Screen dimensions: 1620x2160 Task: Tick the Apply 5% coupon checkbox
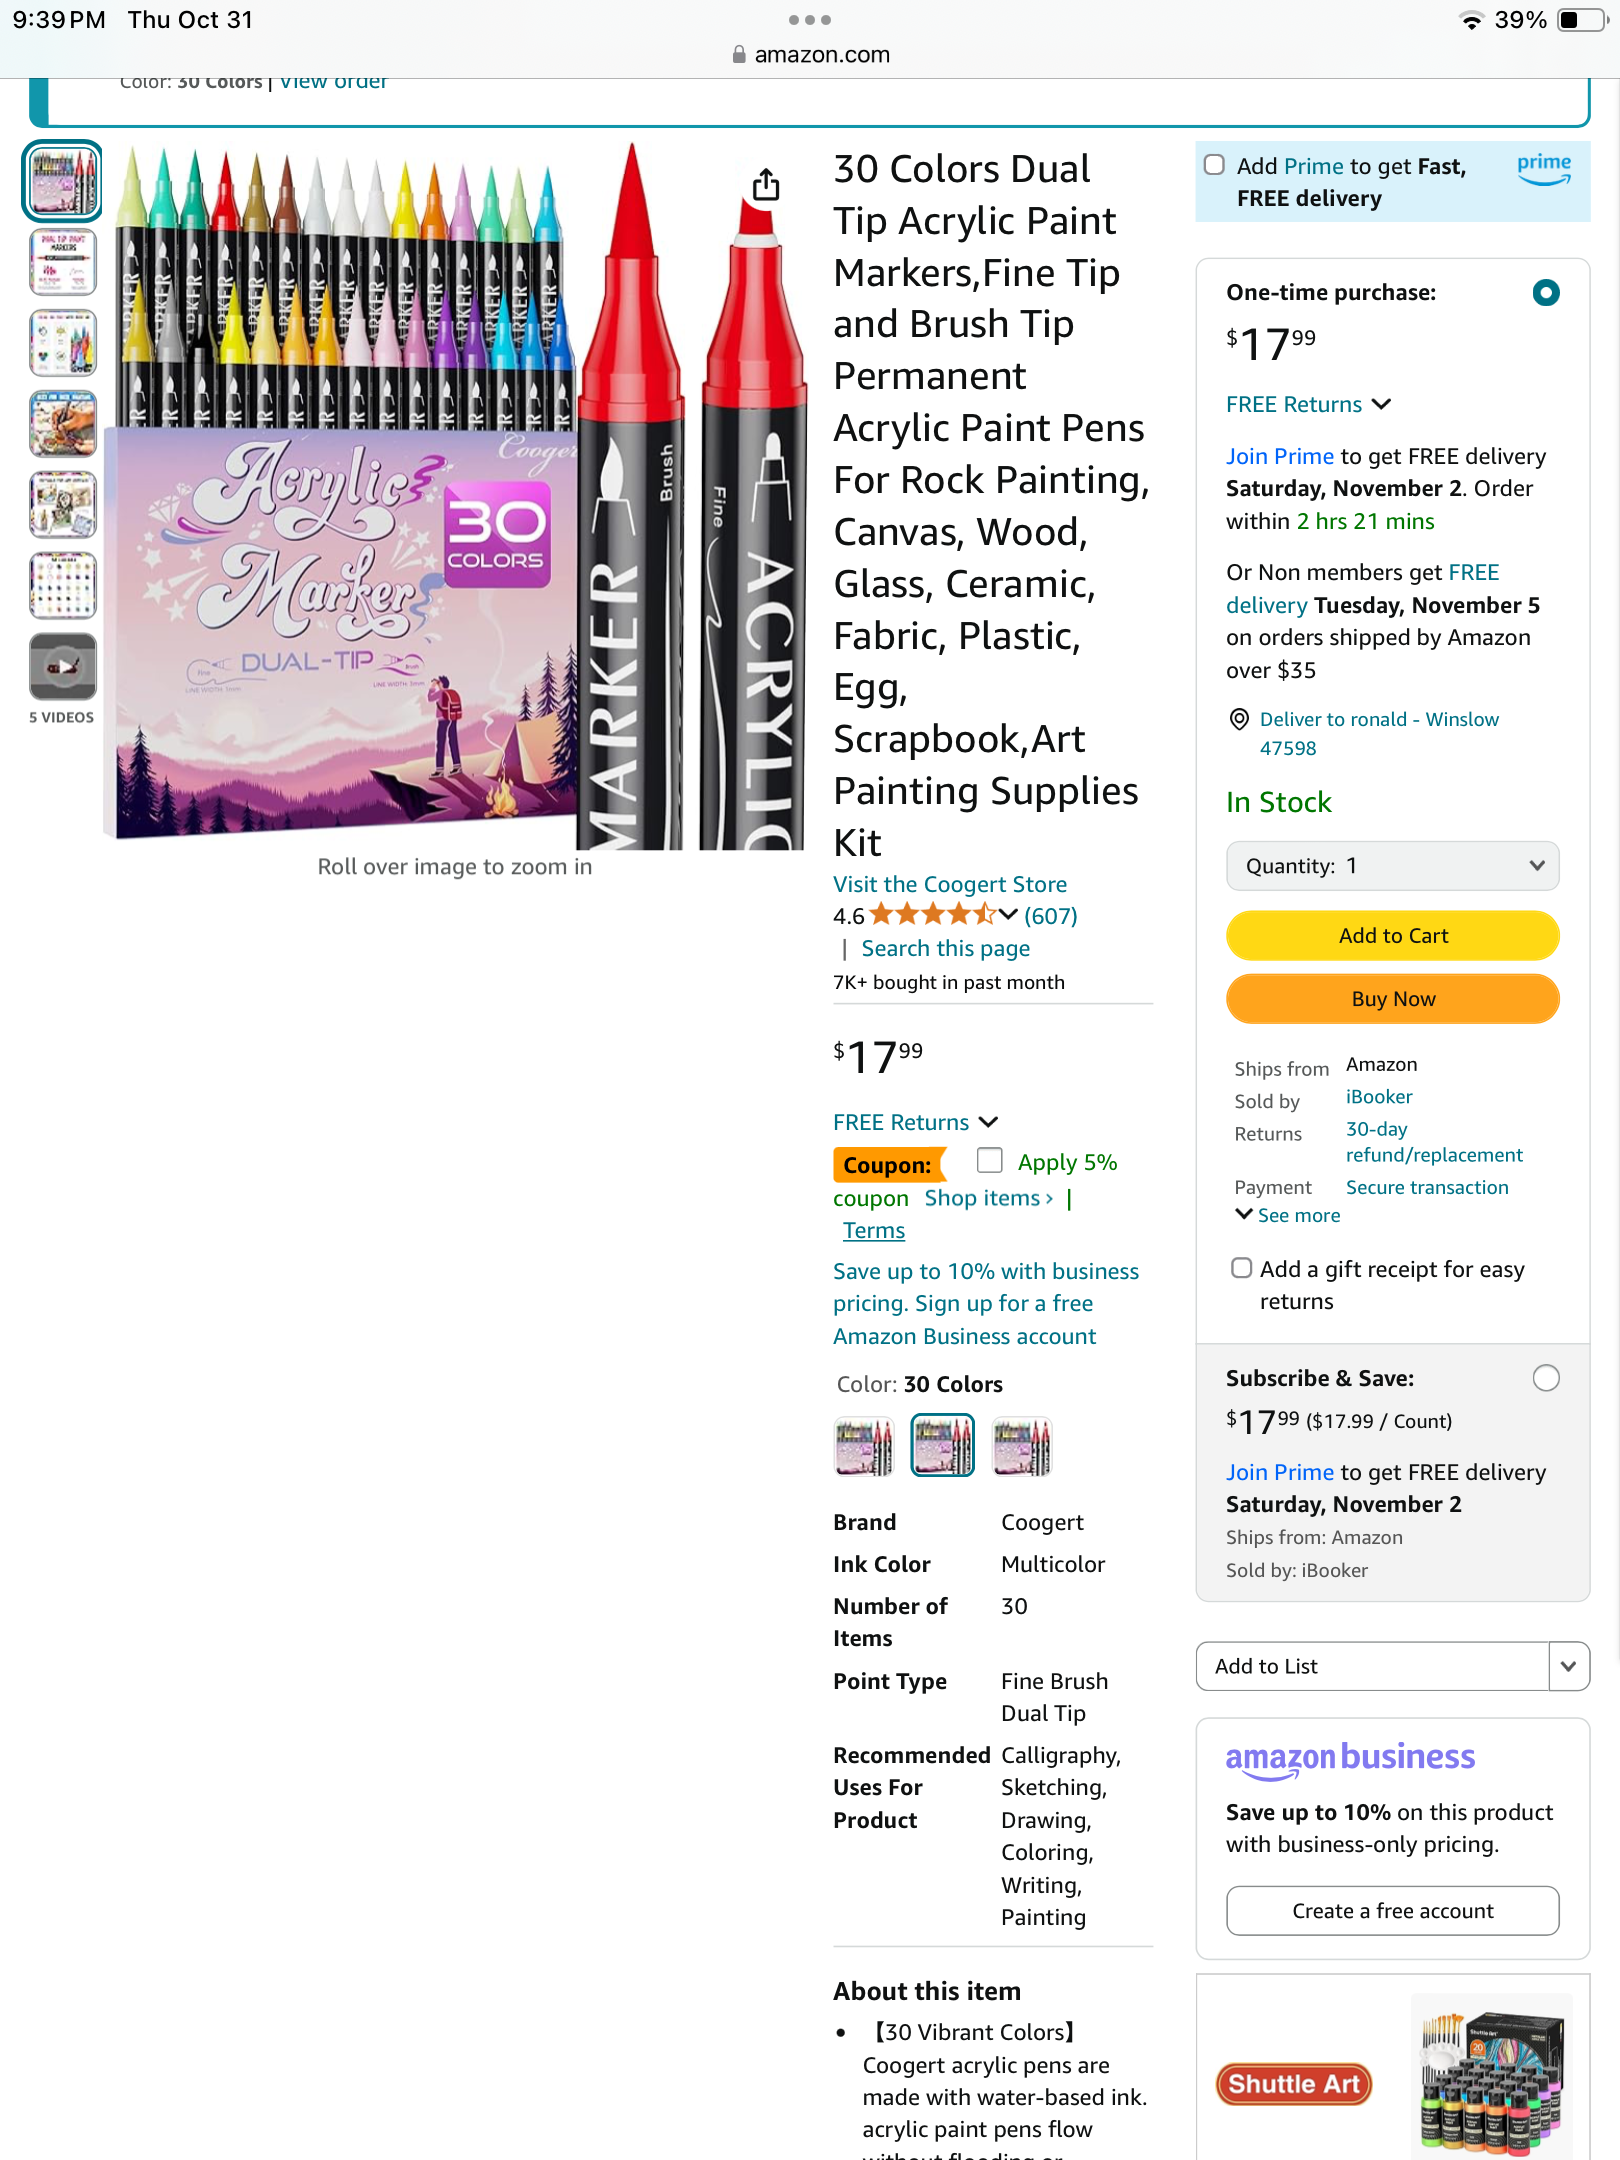pos(990,1160)
